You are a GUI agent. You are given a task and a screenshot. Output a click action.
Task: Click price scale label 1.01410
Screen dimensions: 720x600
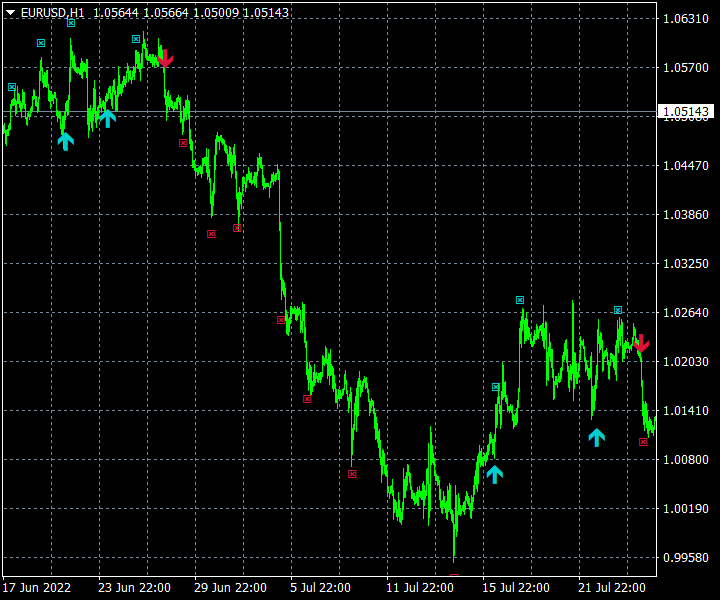pyautogui.click(x=686, y=411)
